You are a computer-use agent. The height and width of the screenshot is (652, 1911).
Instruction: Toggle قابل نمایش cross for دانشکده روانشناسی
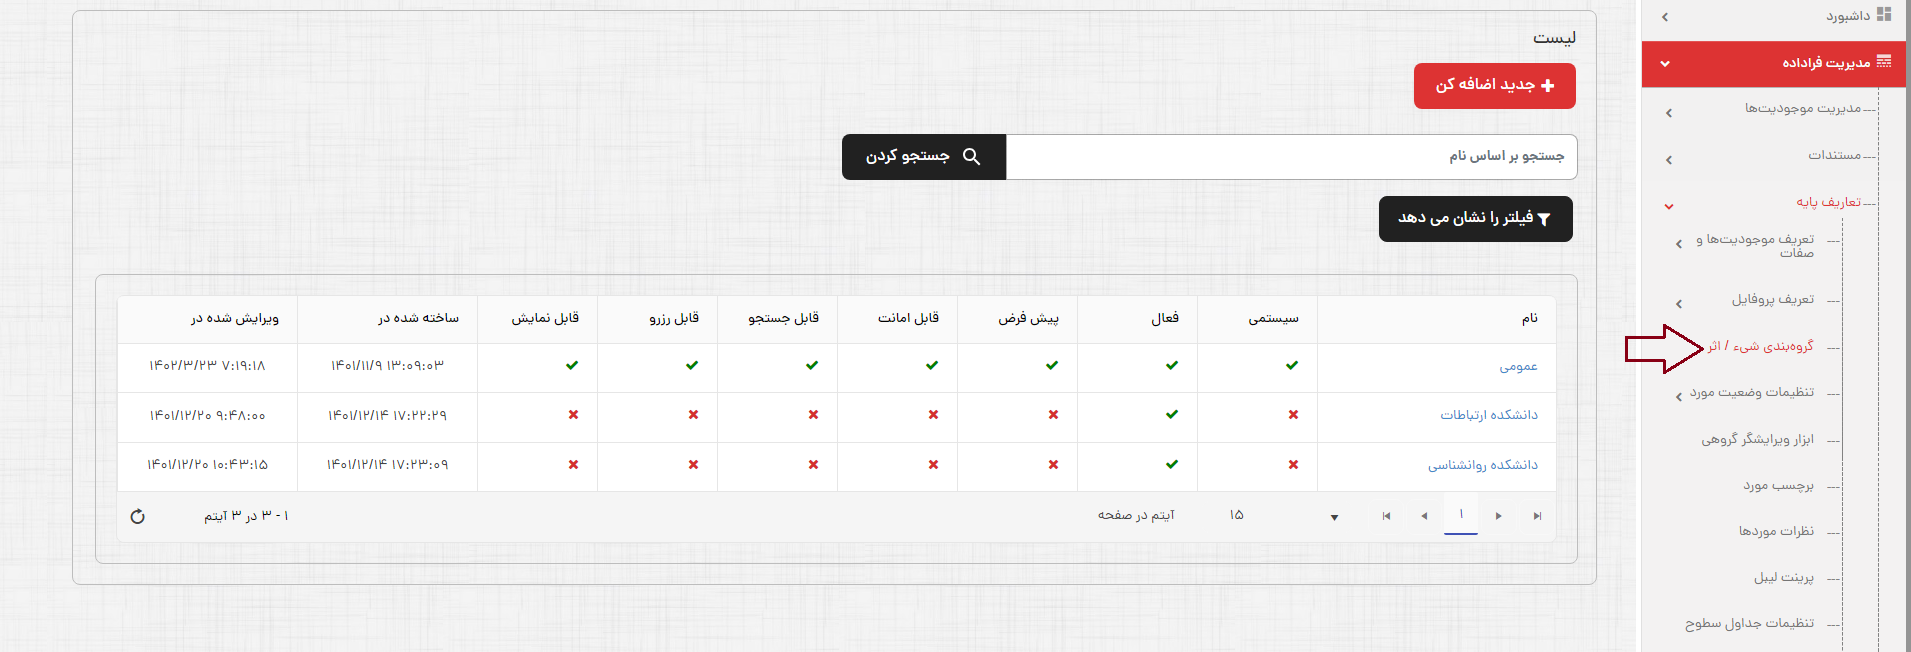(x=573, y=465)
